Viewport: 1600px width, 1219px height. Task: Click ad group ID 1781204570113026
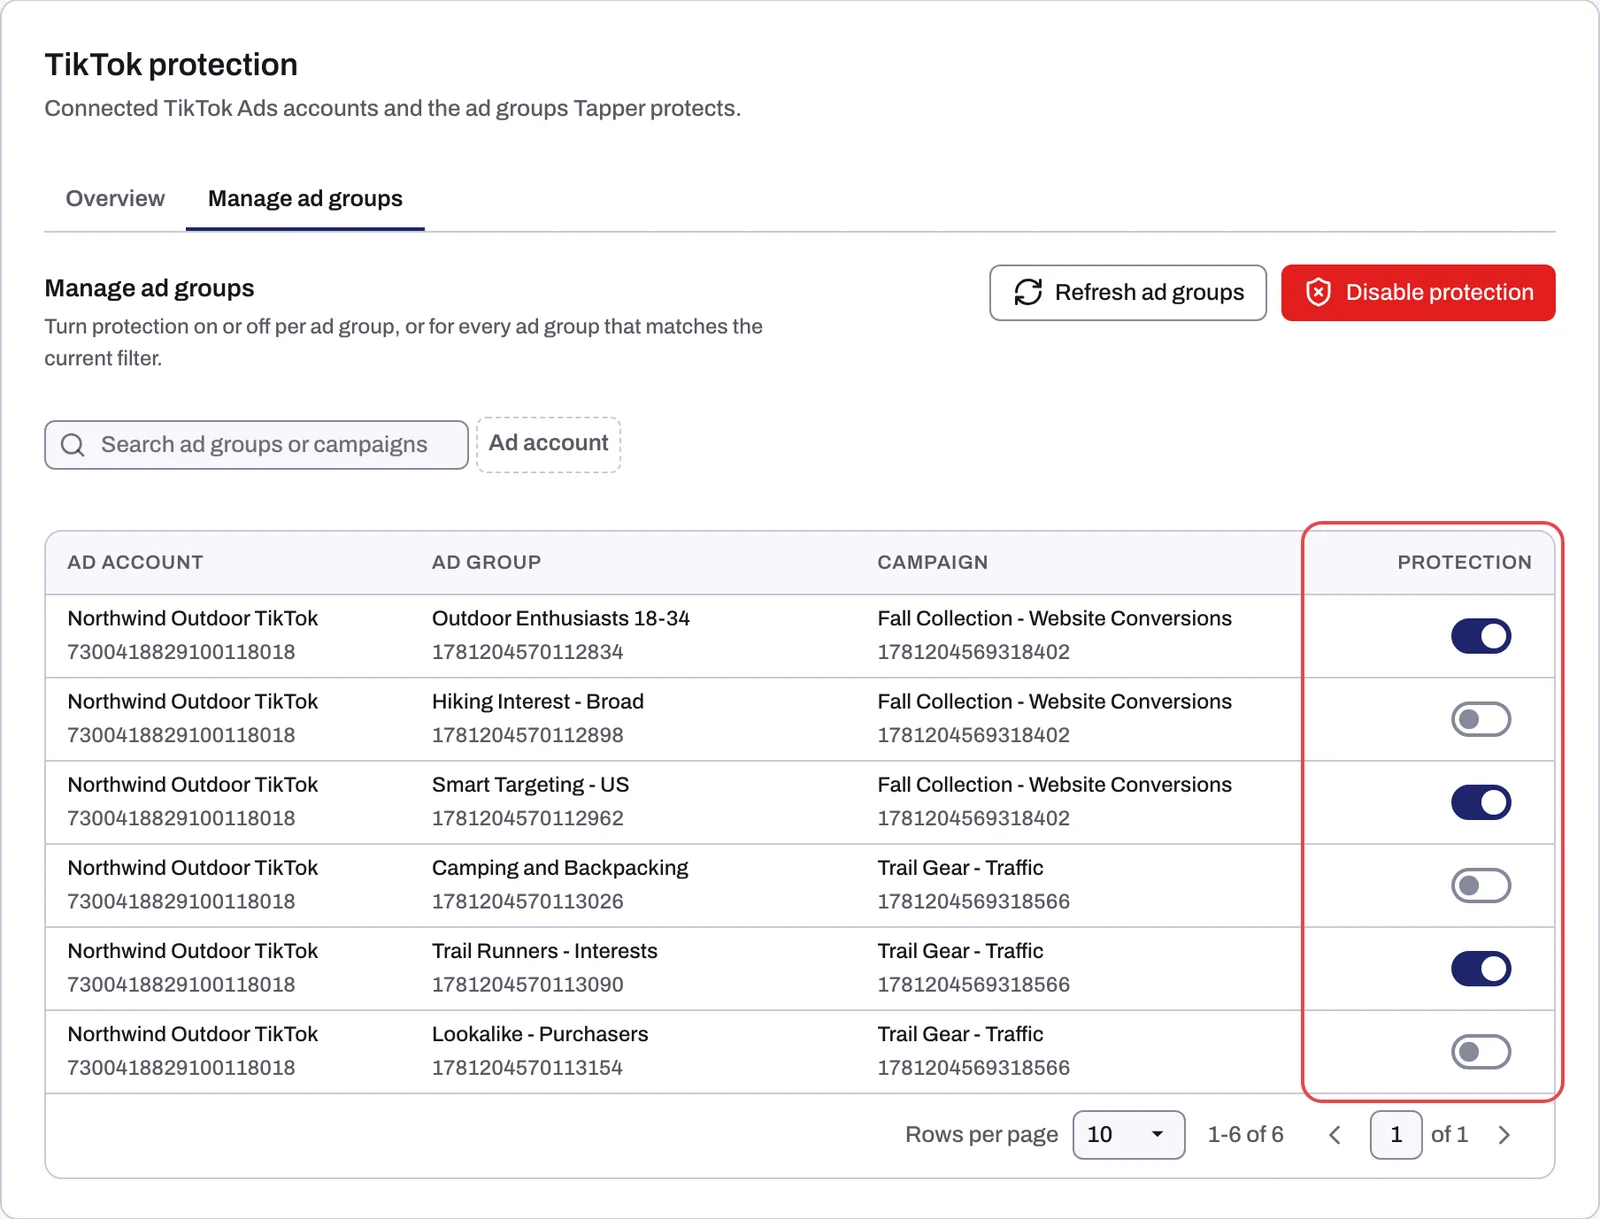(528, 902)
